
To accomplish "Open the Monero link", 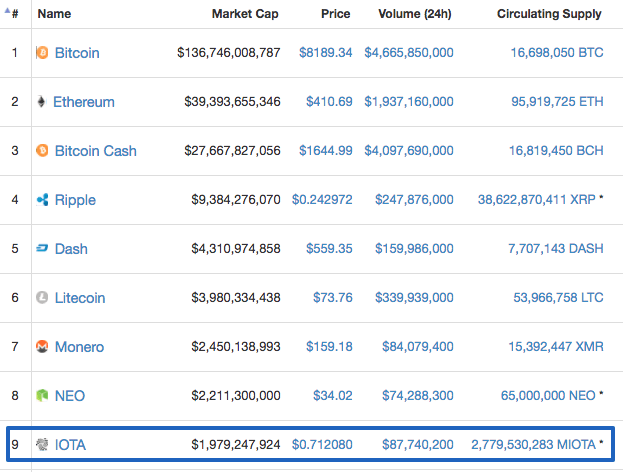I will point(79,347).
